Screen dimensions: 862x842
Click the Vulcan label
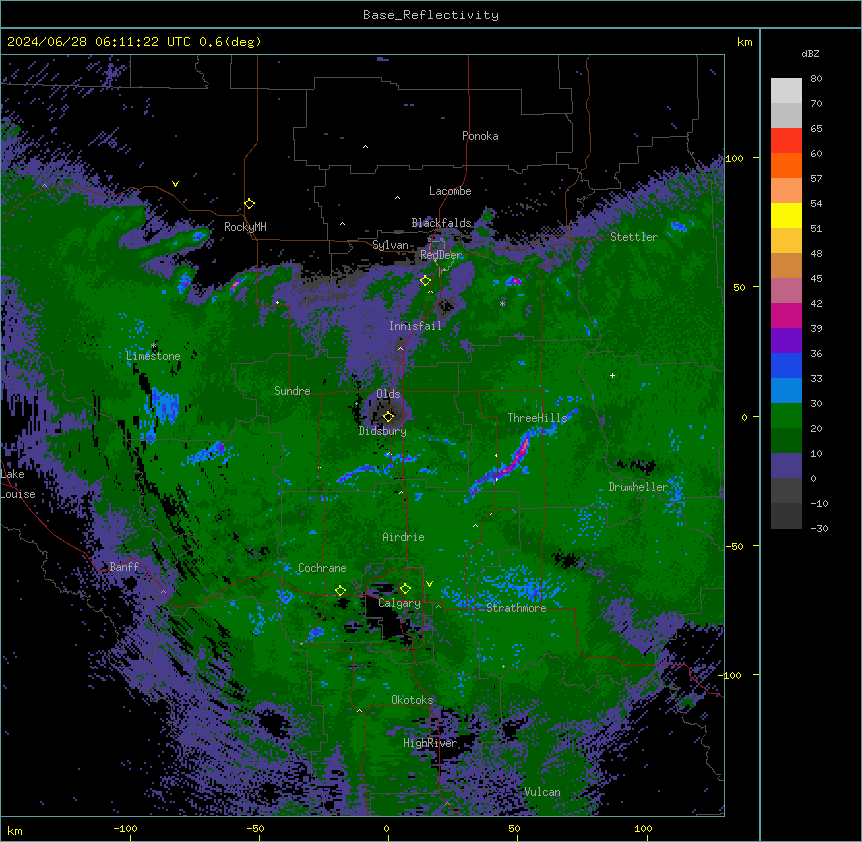542,792
